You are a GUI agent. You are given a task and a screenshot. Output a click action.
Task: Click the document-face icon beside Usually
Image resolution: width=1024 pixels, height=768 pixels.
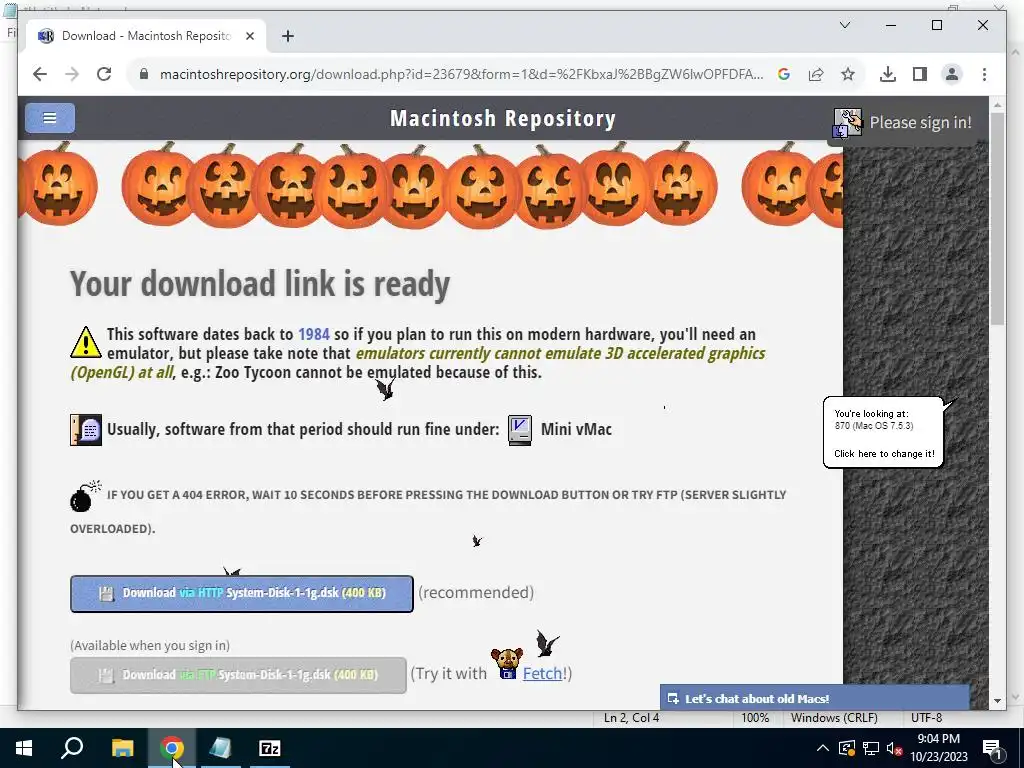pyautogui.click(x=86, y=430)
